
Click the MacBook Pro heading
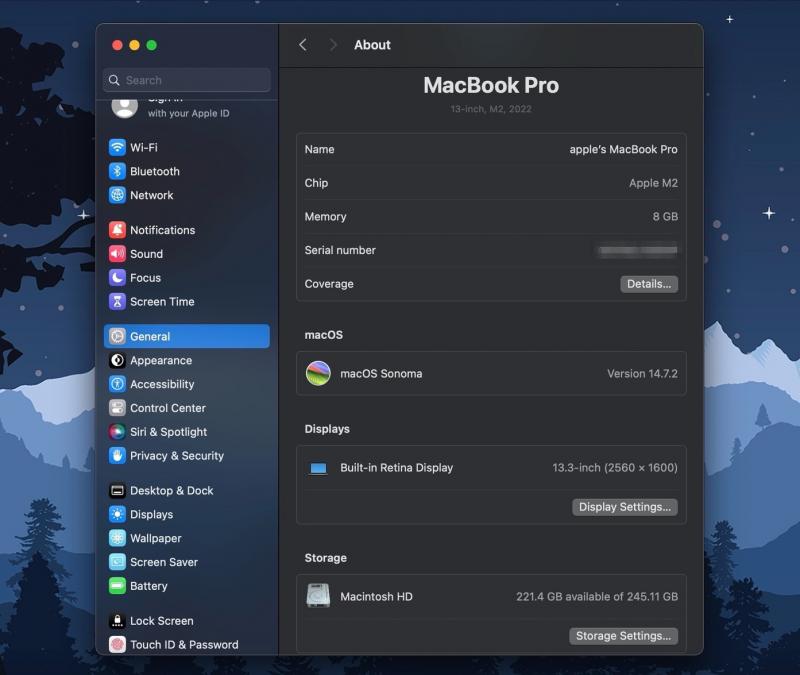[x=491, y=85]
